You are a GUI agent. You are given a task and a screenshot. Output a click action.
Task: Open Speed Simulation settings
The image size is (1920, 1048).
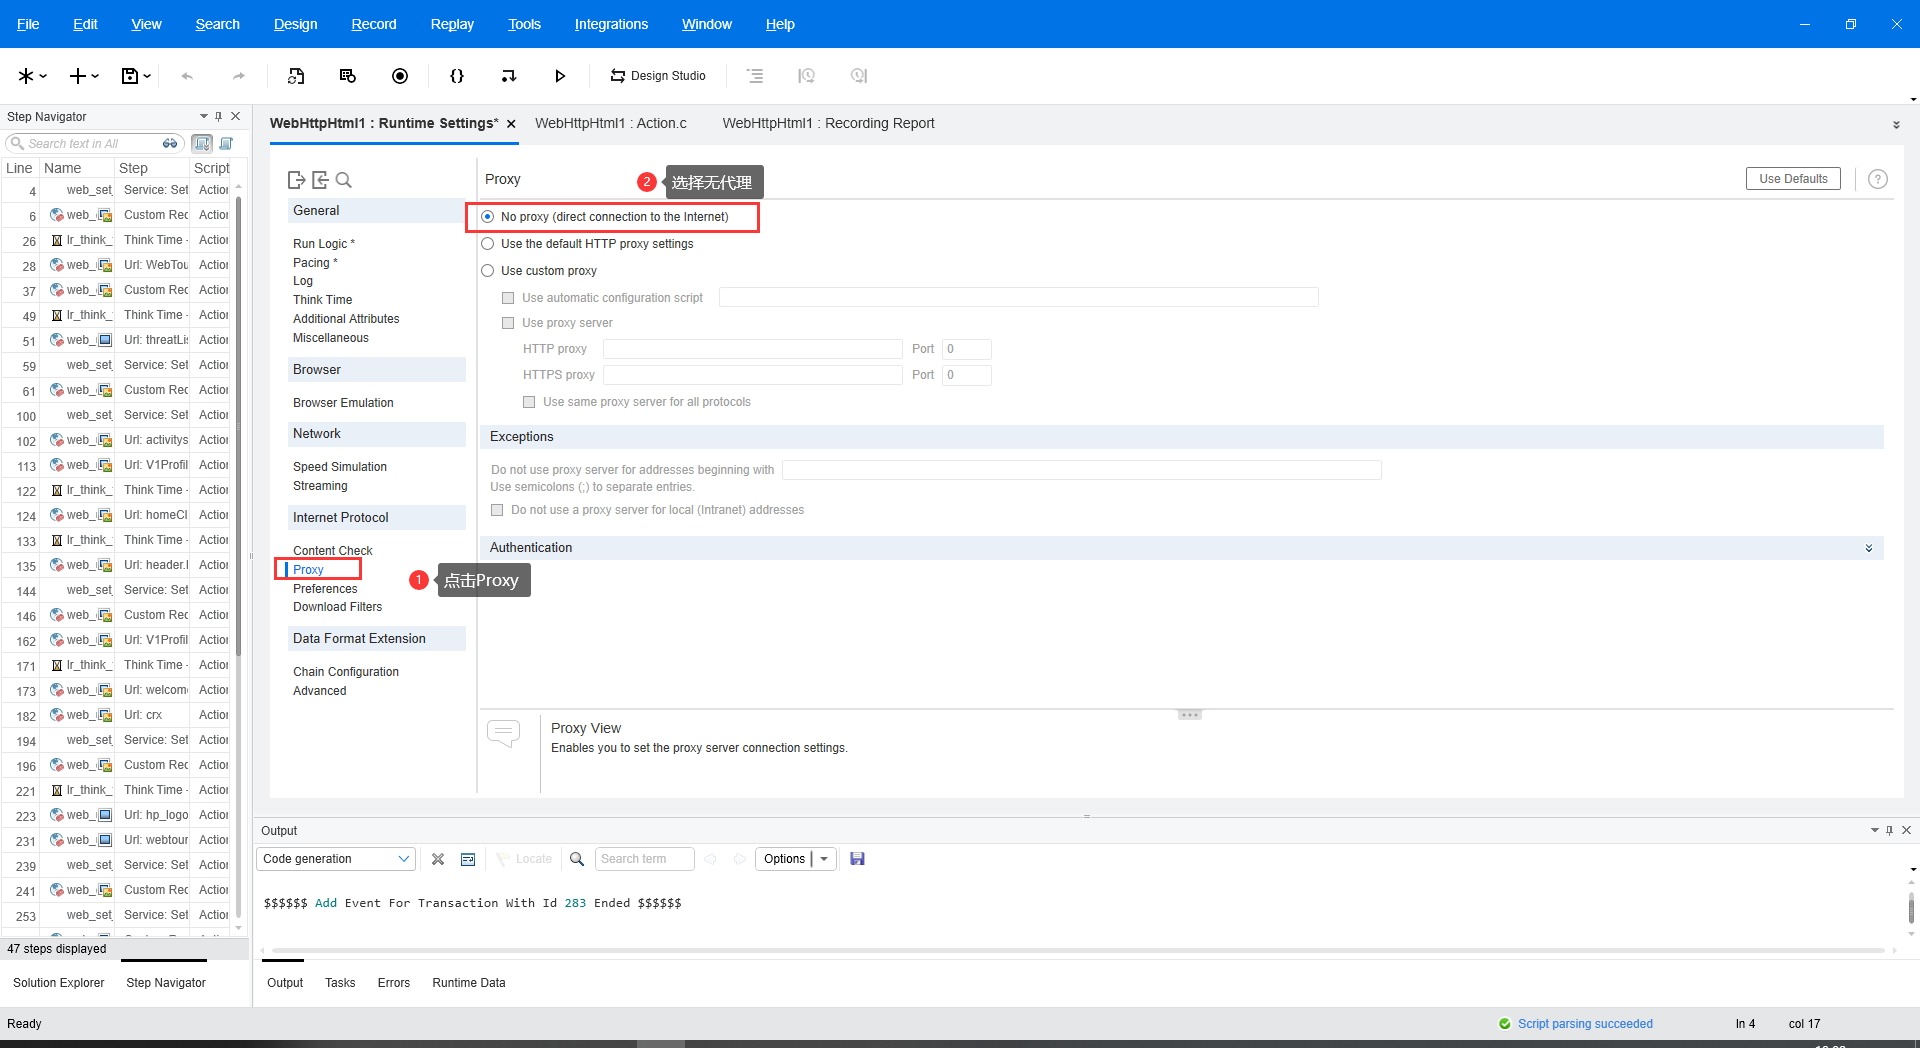pyautogui.click(x=340, y=467)
